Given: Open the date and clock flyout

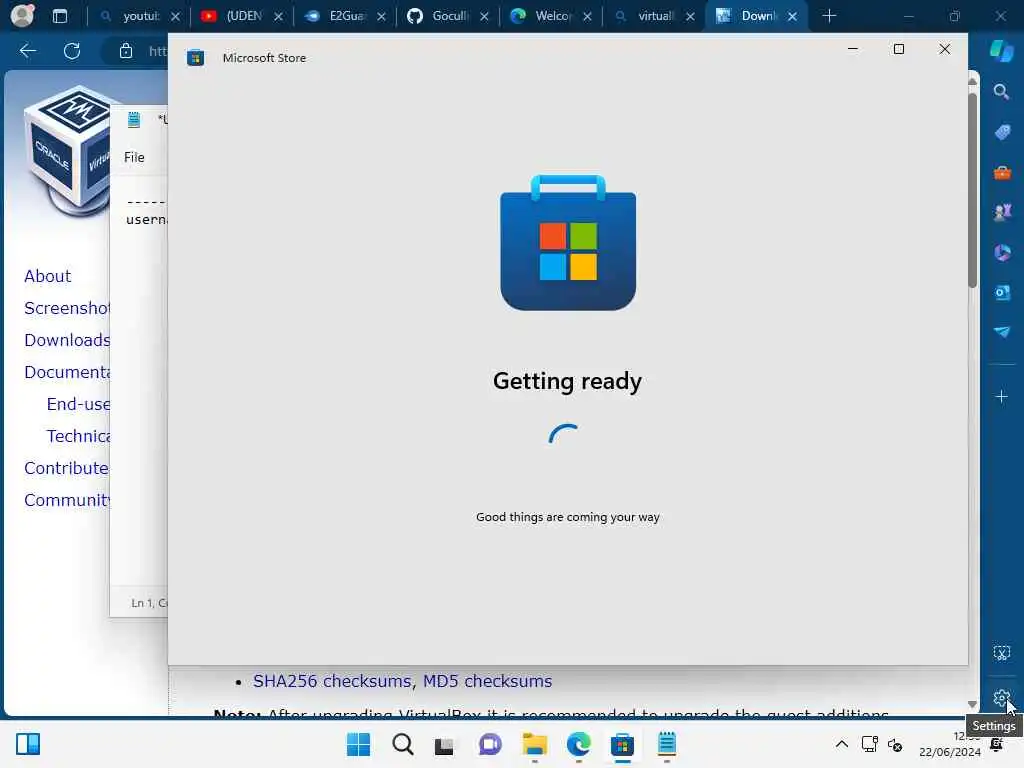Looking at the screenshot, I should point(950,744).
